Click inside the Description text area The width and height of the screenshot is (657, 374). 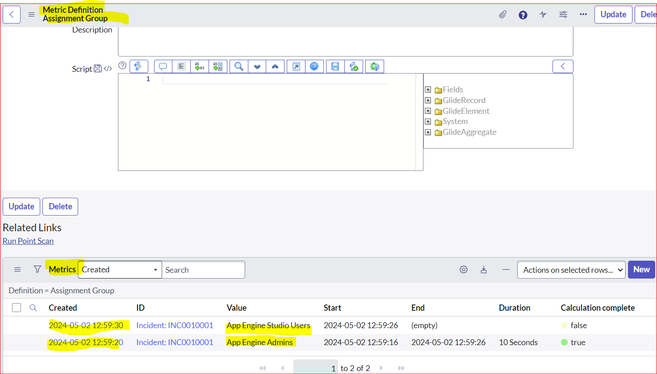point(345,41)
